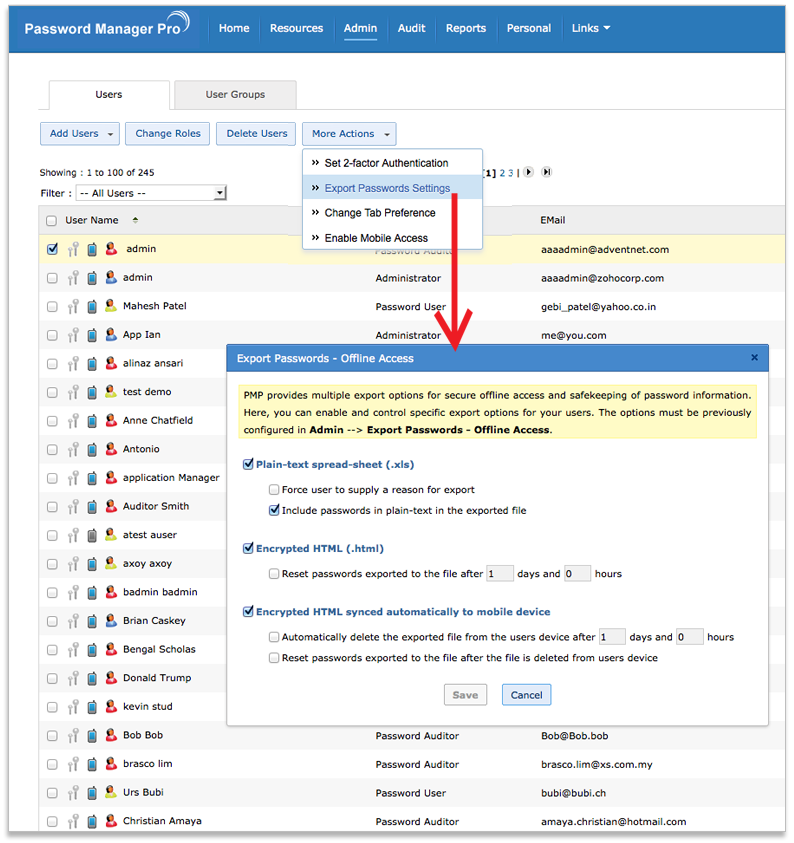794x843 pixels.
Task: Click the key icon in badmin badmin row
Action: [73, 592]
